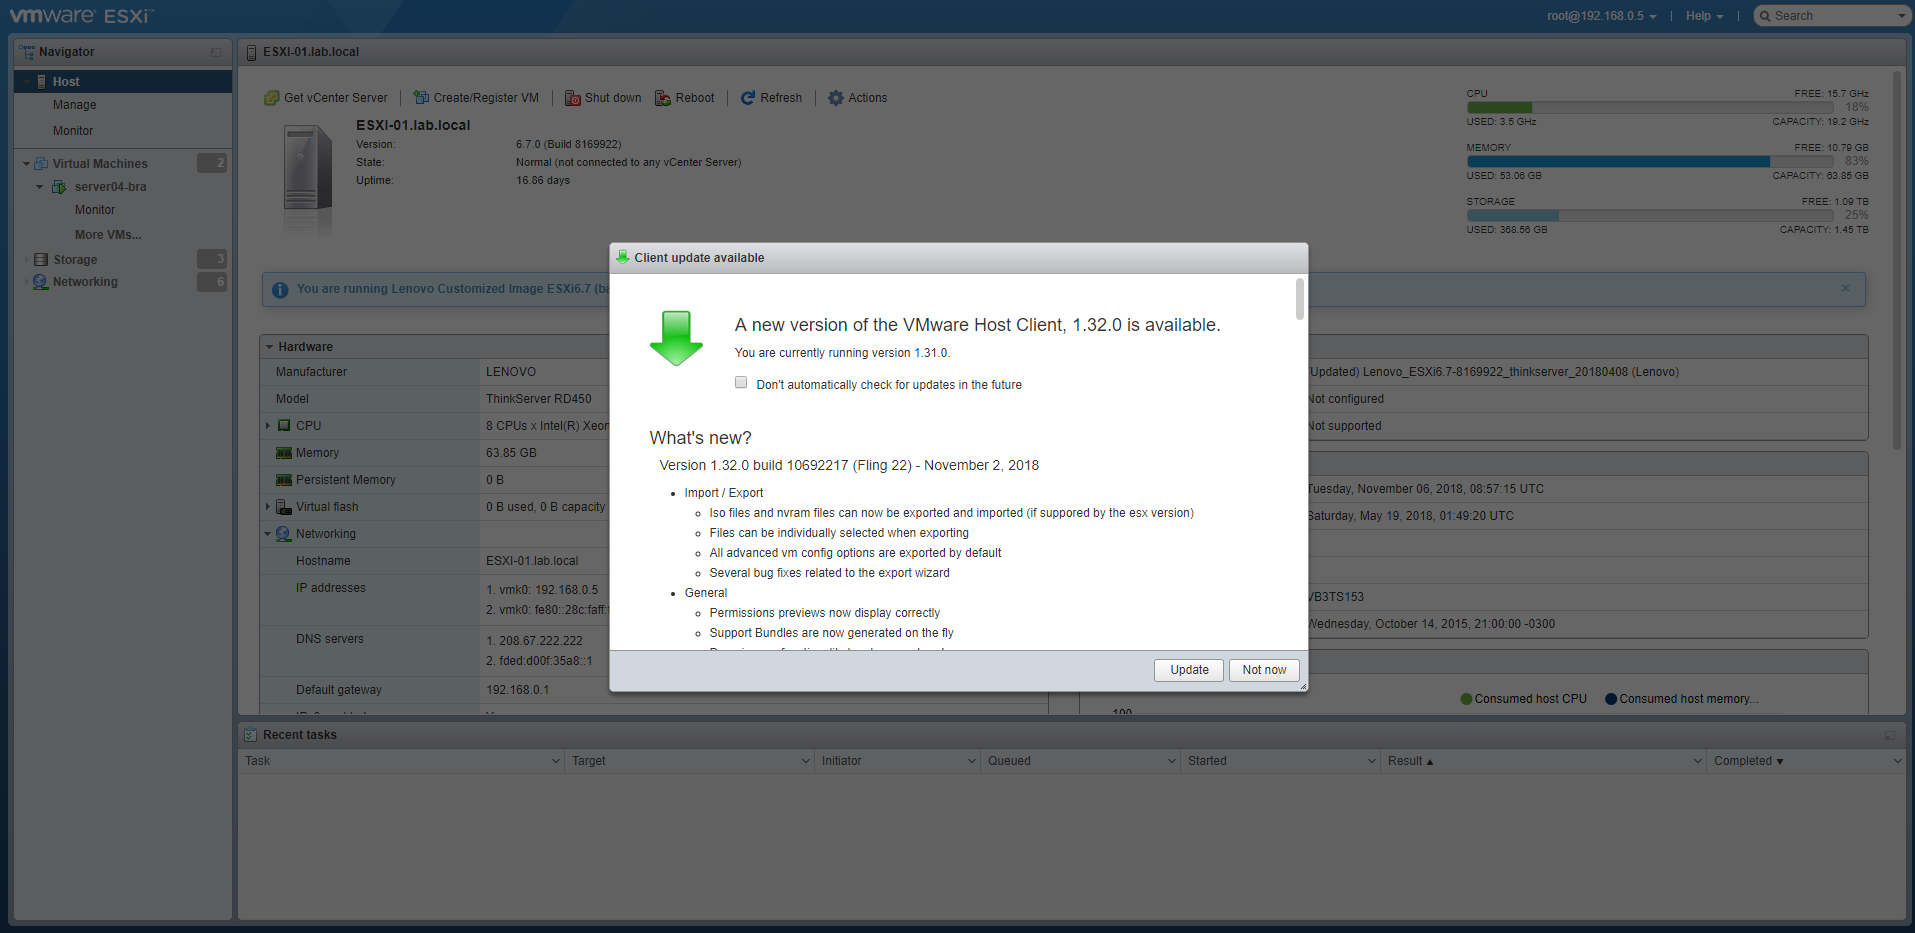Open the Actions gear icon
The height and width of the screenshot is (933, 1915).
[836, 98]
